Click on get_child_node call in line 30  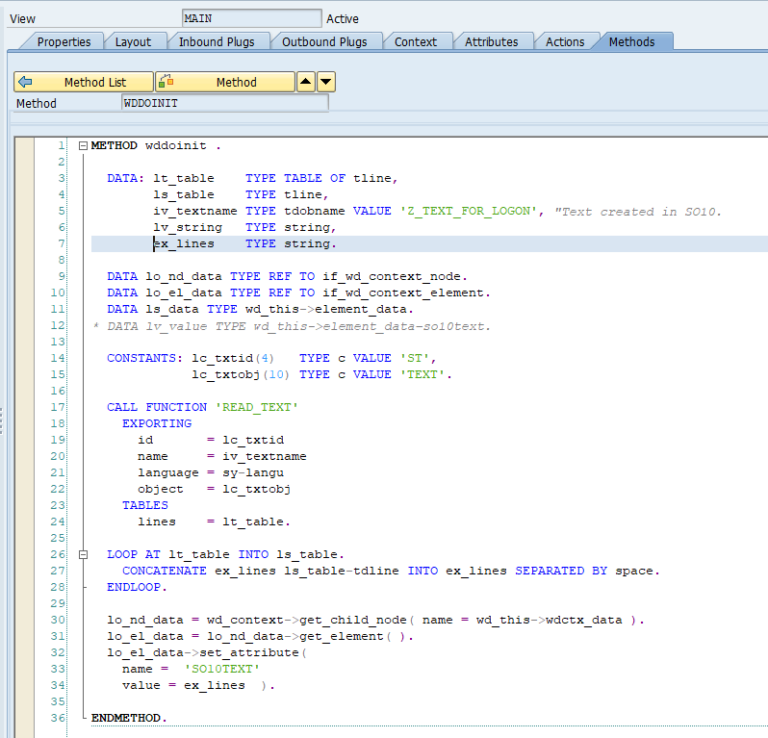click(353, 620)
